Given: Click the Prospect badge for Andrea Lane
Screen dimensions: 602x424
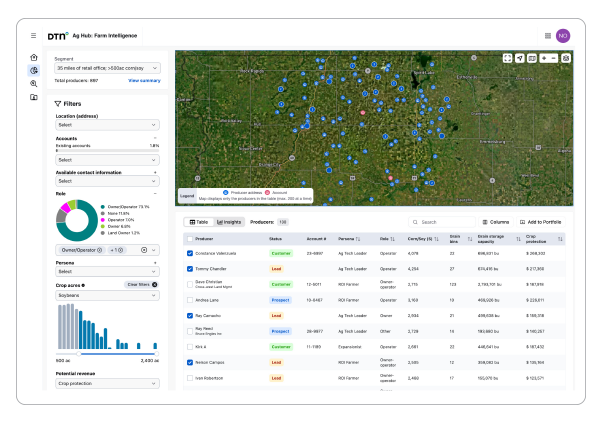Looking at the screenshot, I should click(x=280, y=300).
